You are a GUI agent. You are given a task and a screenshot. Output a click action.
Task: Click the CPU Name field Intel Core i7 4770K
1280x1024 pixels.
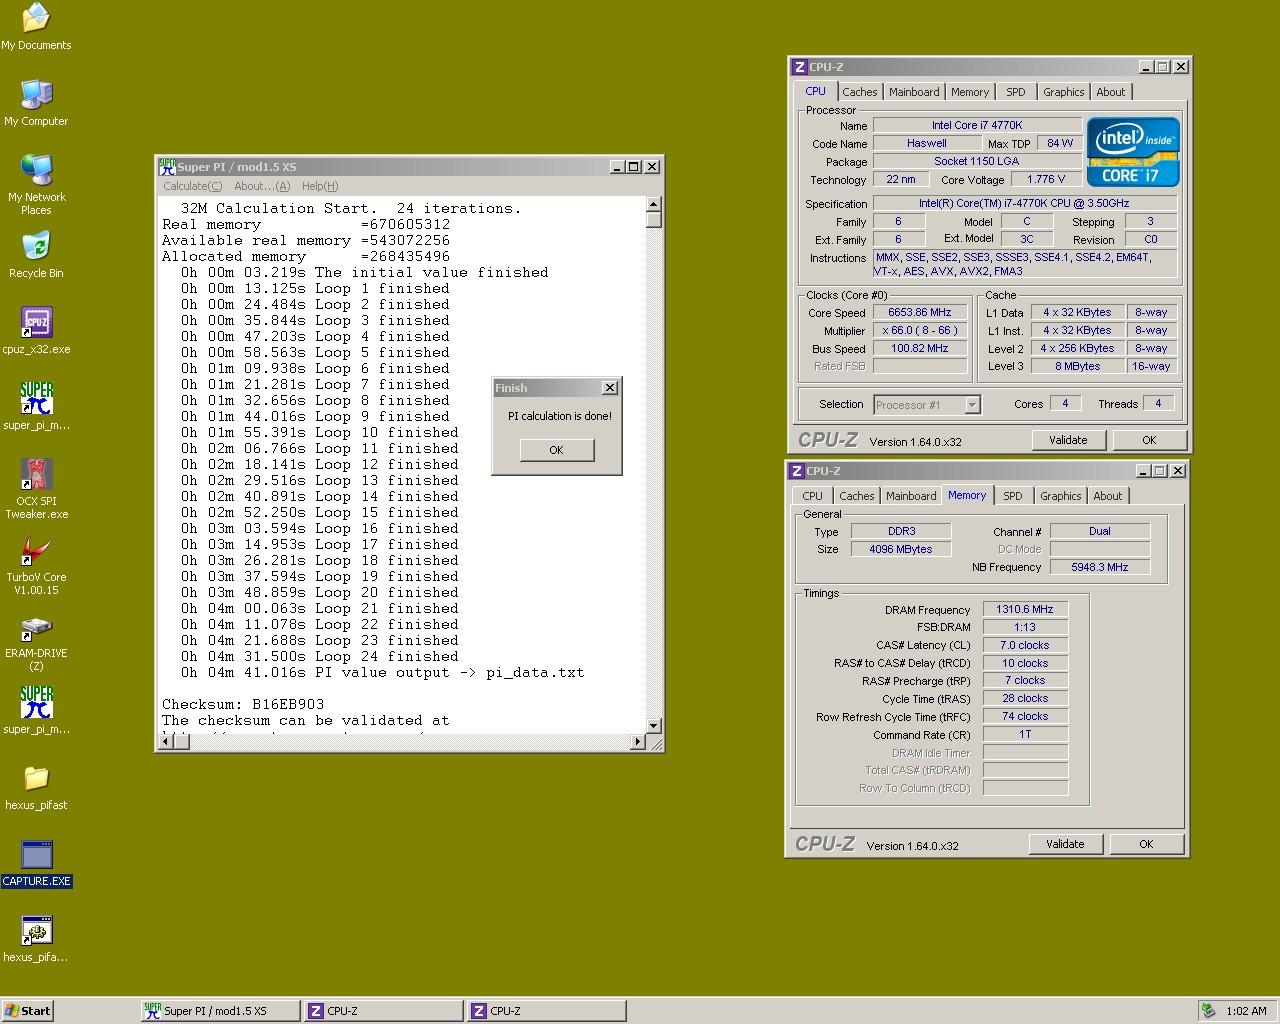[x=977, y=125]
